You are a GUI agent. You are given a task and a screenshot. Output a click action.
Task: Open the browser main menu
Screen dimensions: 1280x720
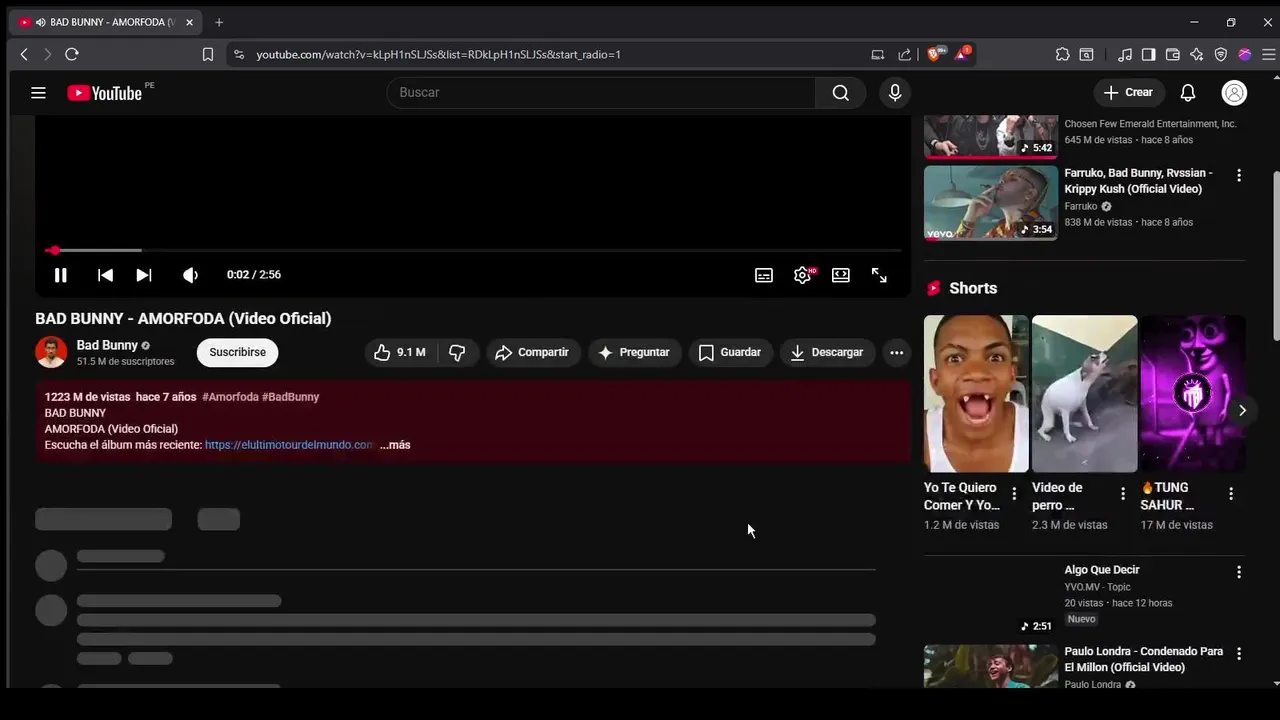click(x=1268, y=54)
